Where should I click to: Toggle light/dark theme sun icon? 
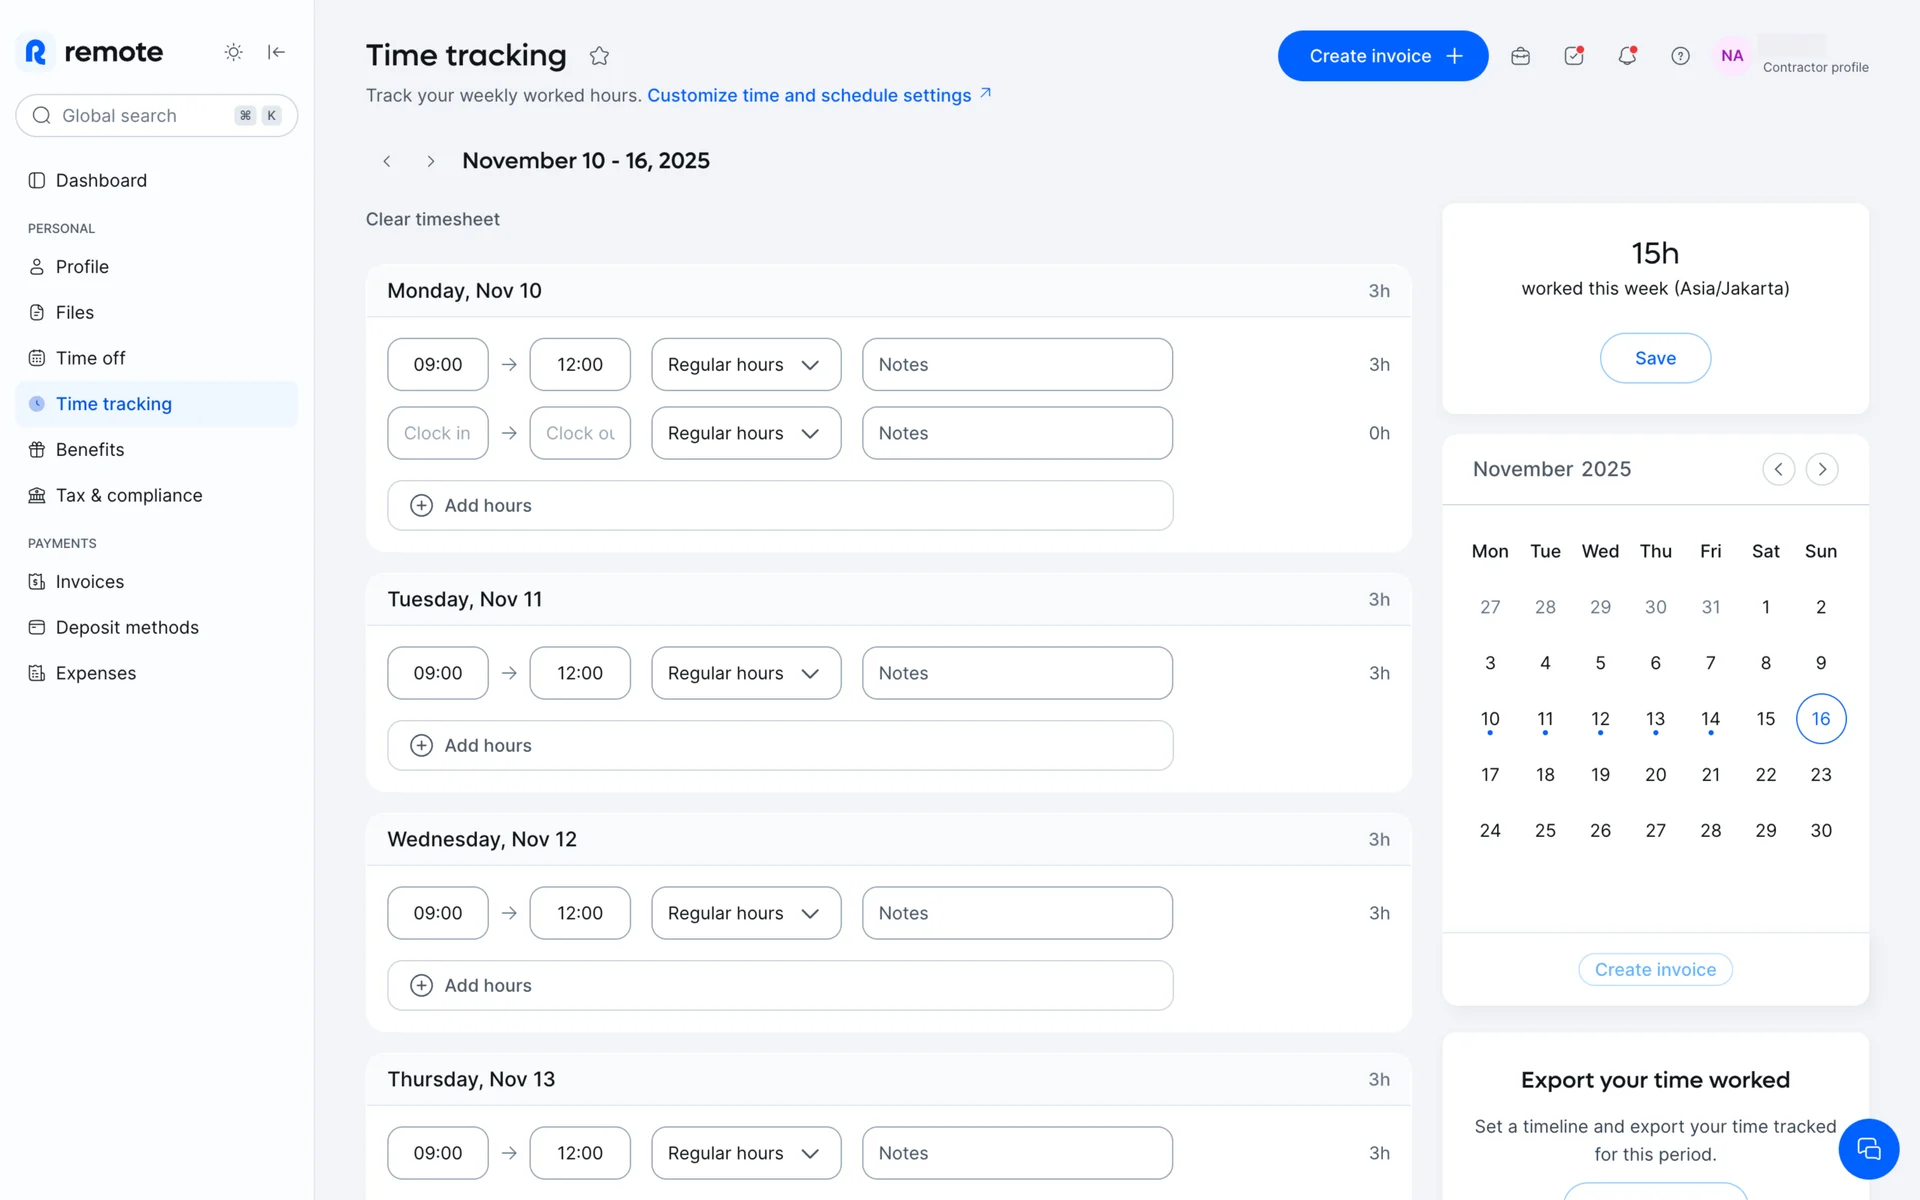click(233, 52)
